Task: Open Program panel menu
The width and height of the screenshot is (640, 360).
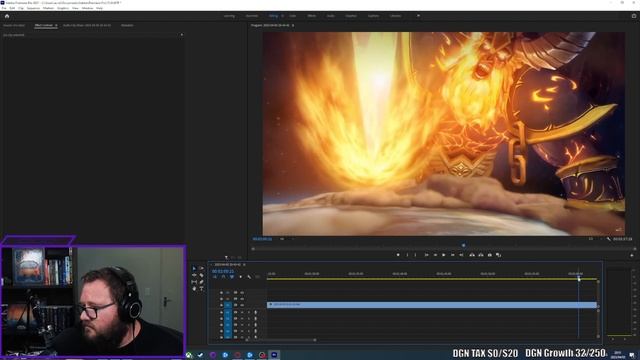Action: click(293, 25)
